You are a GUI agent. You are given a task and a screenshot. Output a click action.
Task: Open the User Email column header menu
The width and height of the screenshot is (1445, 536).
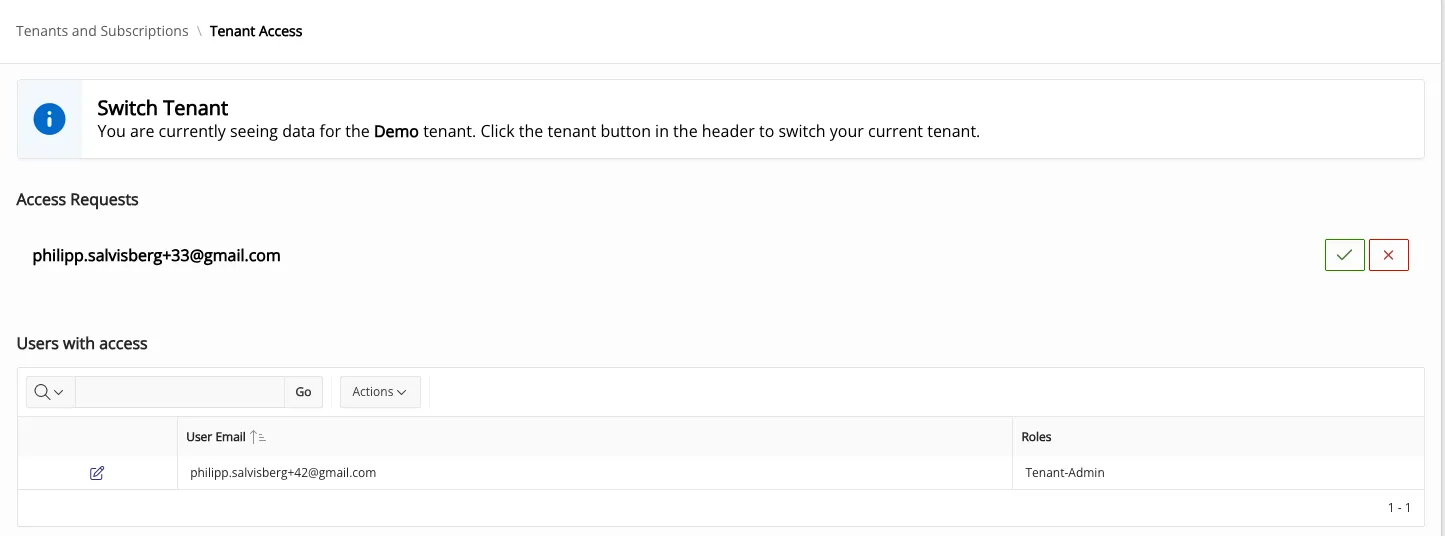pos(216,437)
